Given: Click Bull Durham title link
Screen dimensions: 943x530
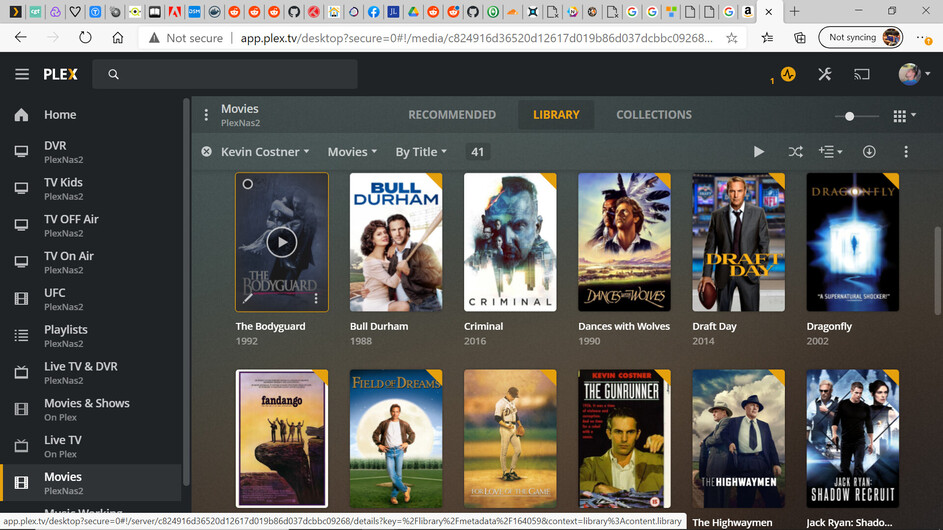Looking at the screenshot, I should (x=379, y=326).
